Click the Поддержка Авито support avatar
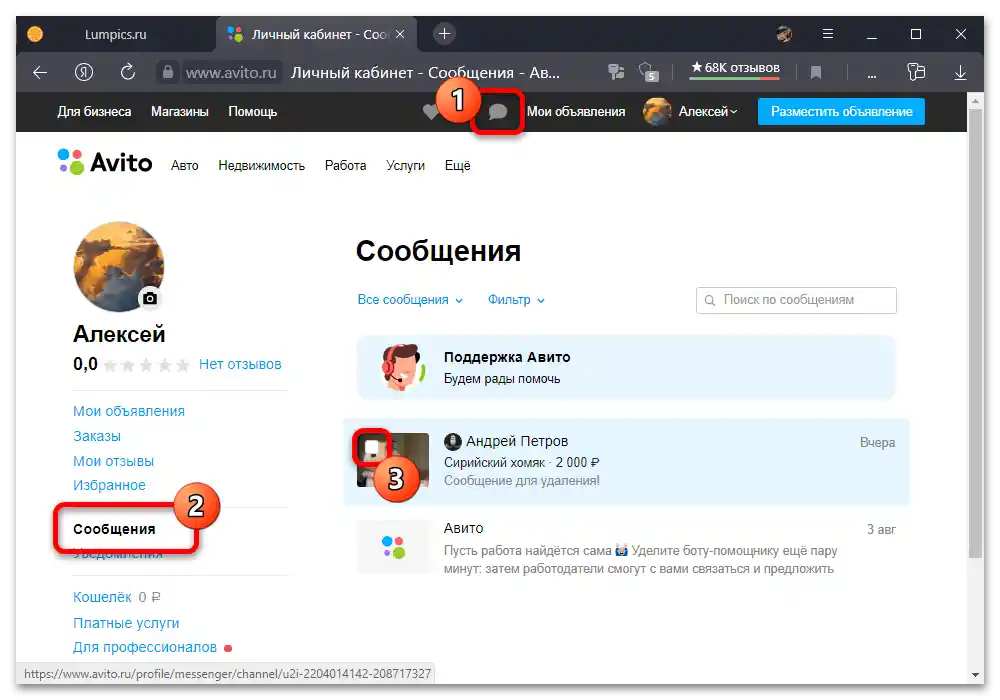Image resolution: width=1000 pixels, height=700 pixels. click(402, 367)
